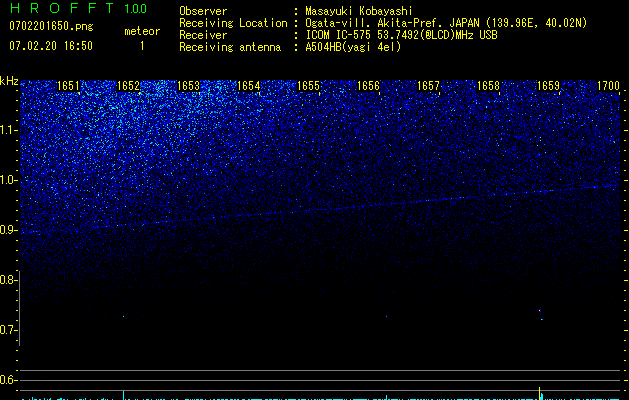Click the HROFFT 1.0.0 title text
The width and height of the screenshot is (629, 400).
coord(78,8)
